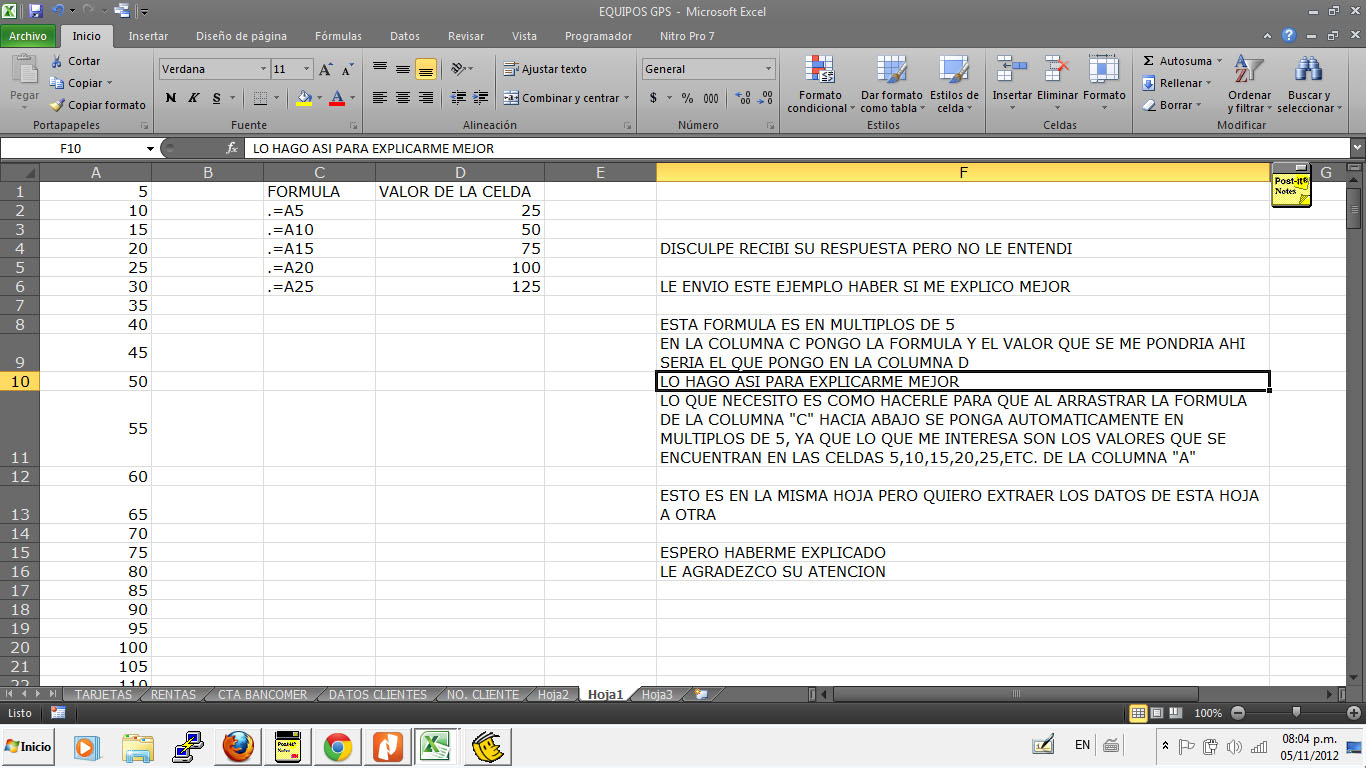Click the Post-it Notes yellow icon
The image size is (1366, 768).
click(1291, 185)
